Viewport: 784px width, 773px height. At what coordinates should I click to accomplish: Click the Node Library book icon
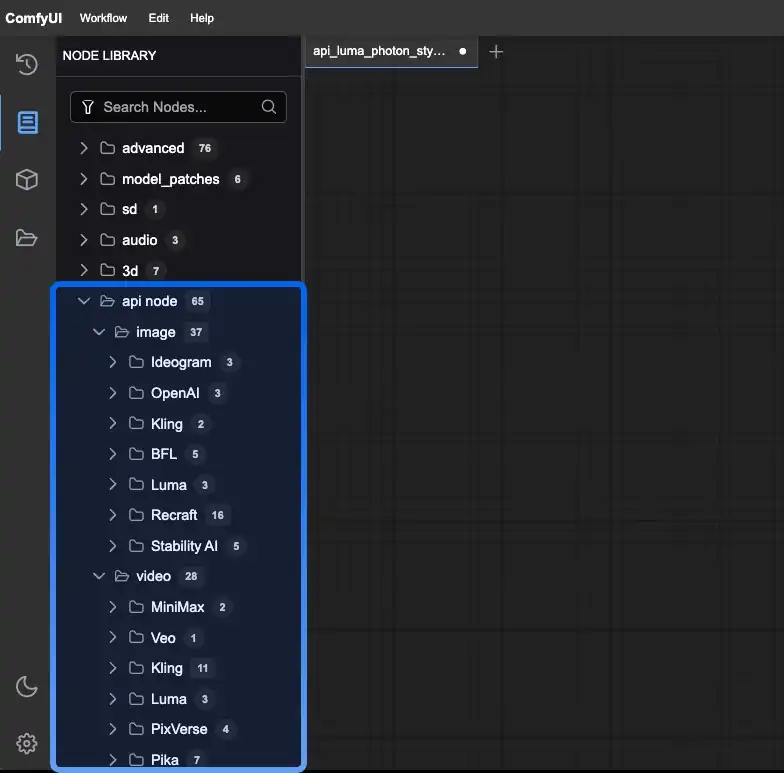27,123
